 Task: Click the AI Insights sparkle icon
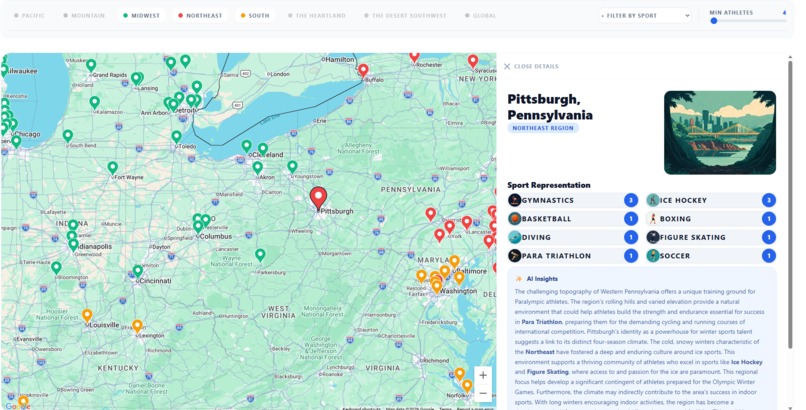(x=519, y=279)
